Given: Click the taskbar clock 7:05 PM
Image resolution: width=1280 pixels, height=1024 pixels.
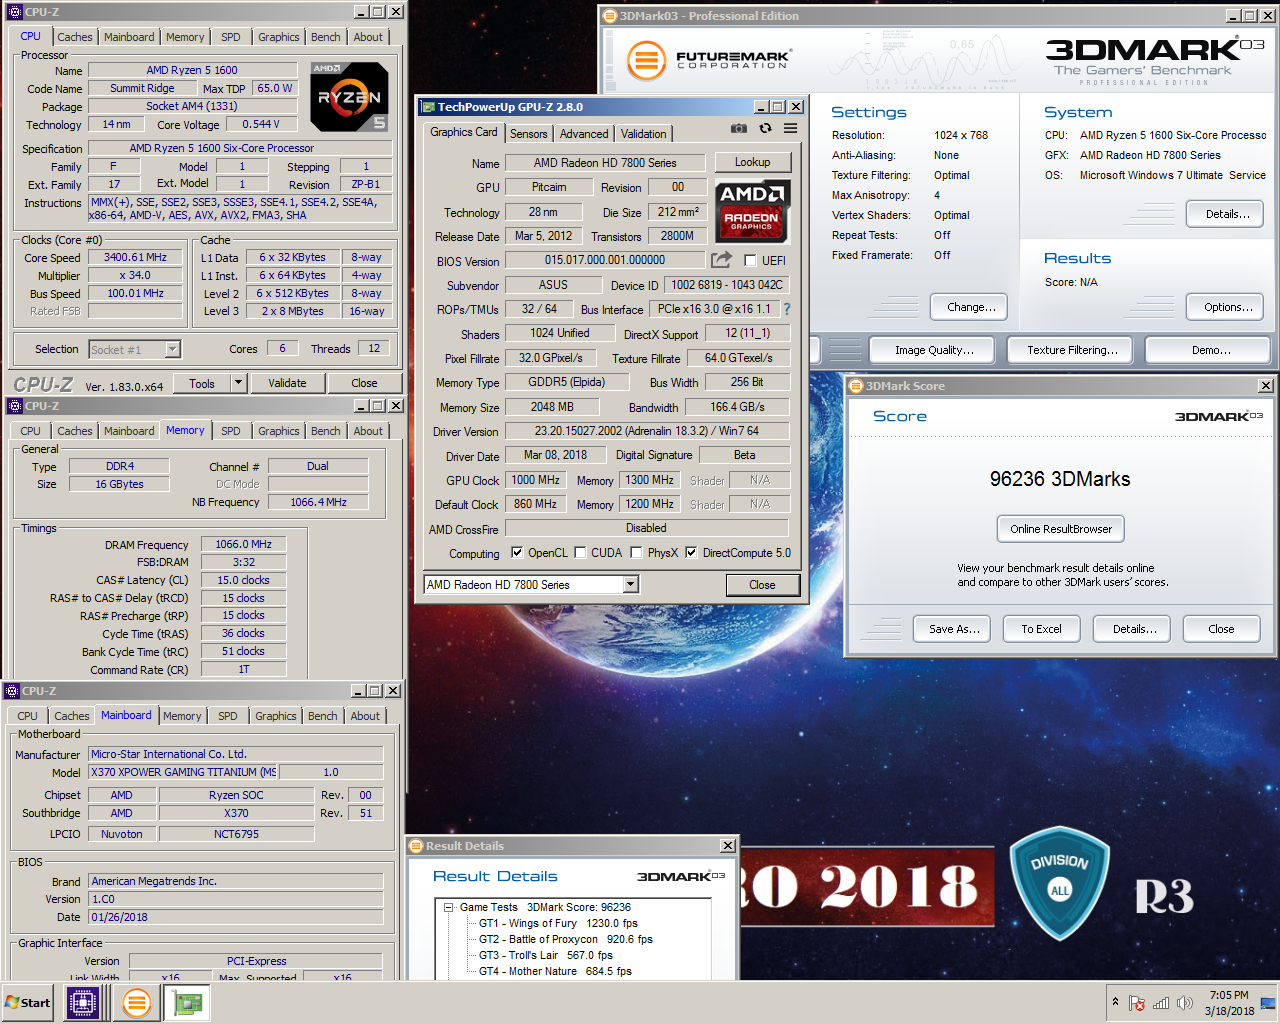Looking at the screenshot, I should click(x=1229, y=995).
